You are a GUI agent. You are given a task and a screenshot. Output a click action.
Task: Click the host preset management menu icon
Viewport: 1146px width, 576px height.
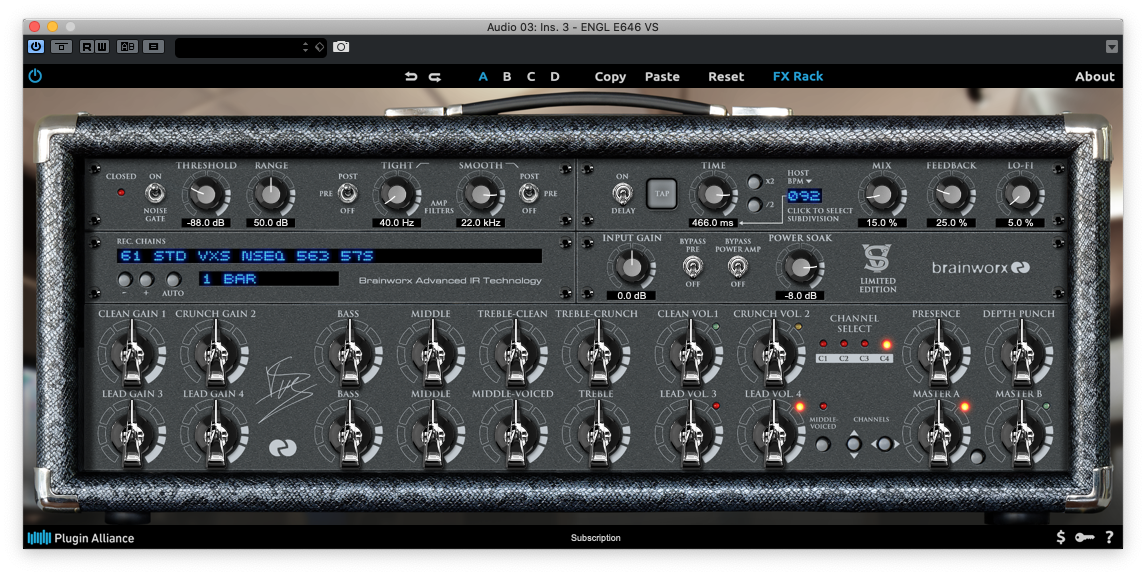click(x=153, y=47)
